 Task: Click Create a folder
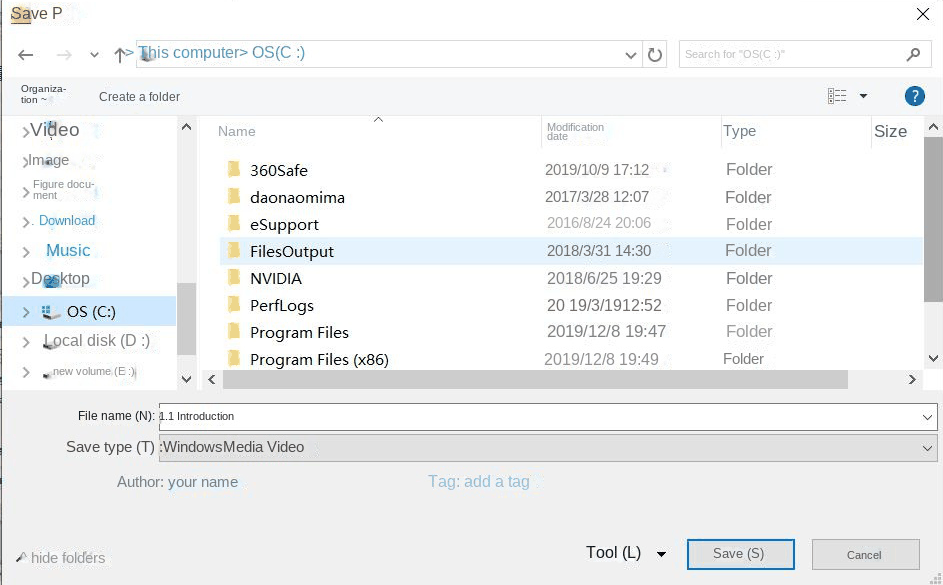tap(139, 97)
